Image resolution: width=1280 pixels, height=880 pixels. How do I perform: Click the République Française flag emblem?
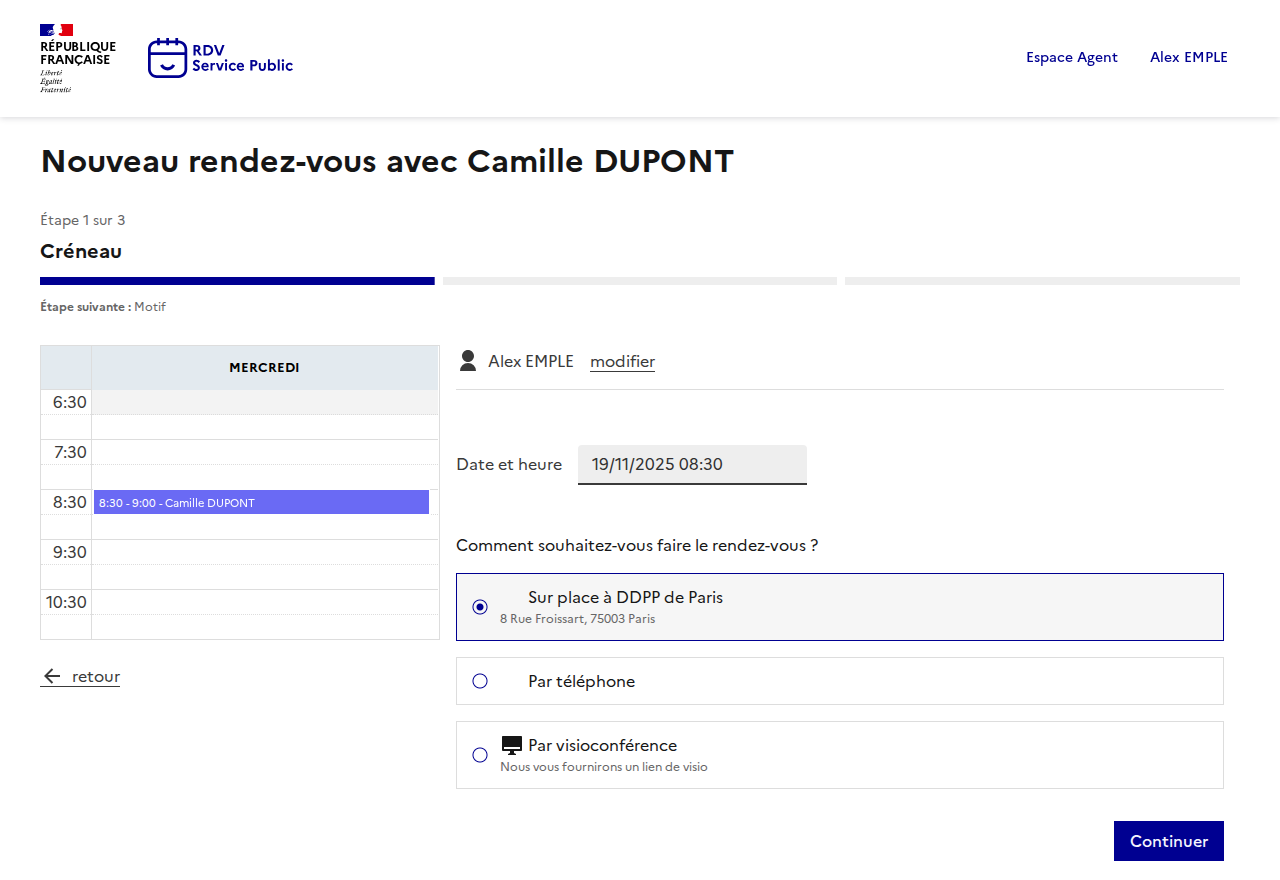(56, 30)
